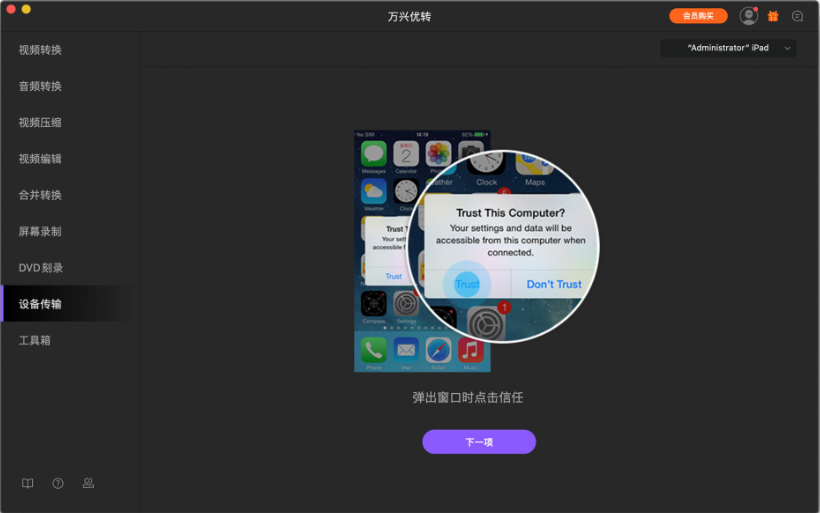Open 合并转换 sidebar item
Viewport: 820px width, 513px height.
[x=40, y=195]
